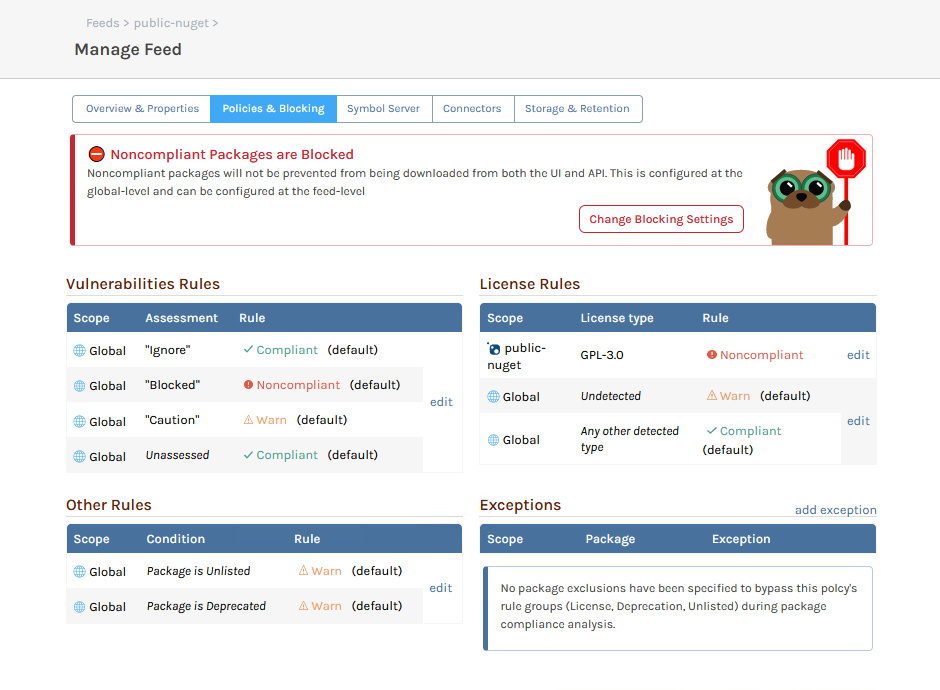Edit the Other Rules section
The width and height of the screenshot is (940, 690).
tap(441, 588)
